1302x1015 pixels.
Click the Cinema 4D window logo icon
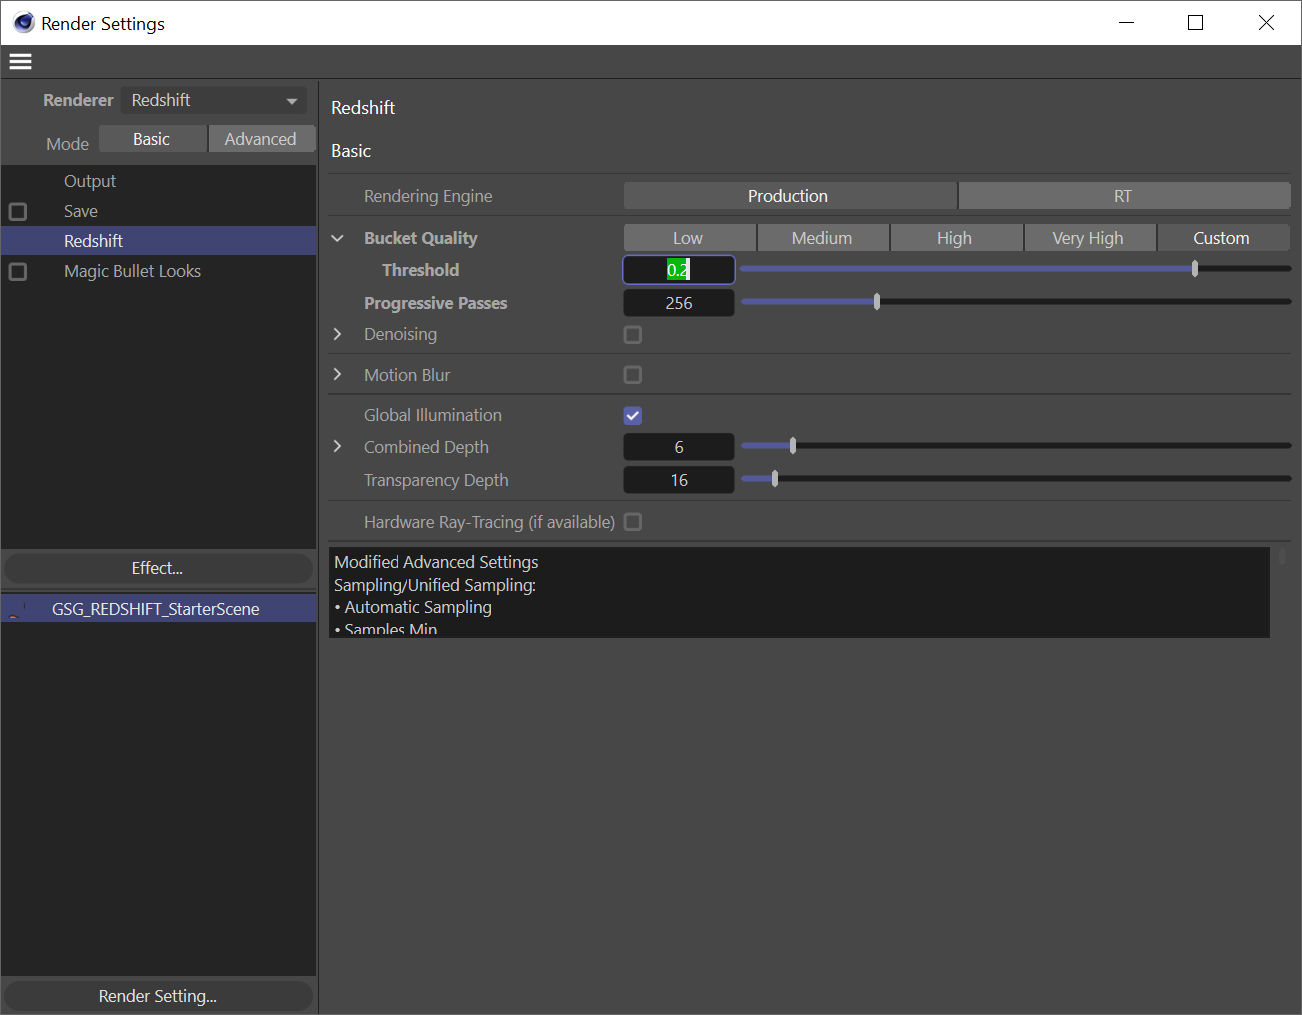tap(23, 22)
